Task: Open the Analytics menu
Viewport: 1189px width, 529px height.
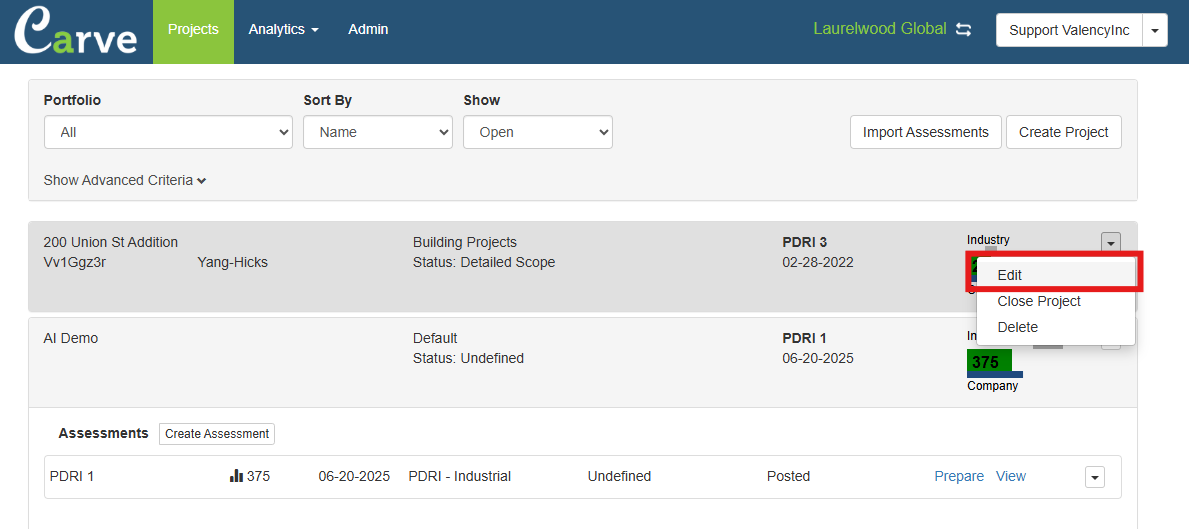Action: click(x=283, y=30)
